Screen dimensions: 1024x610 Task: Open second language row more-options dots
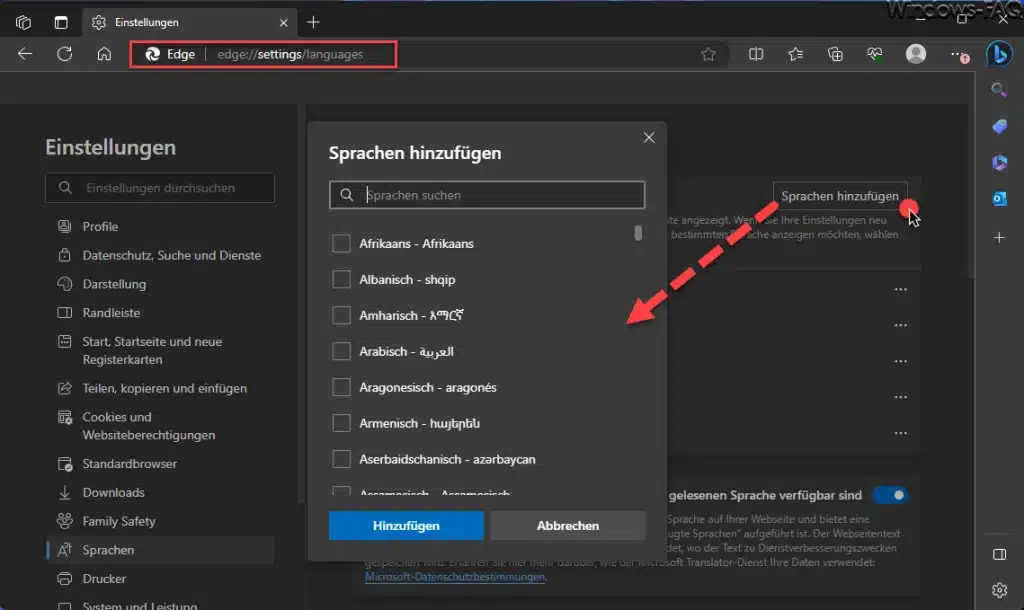901,325
